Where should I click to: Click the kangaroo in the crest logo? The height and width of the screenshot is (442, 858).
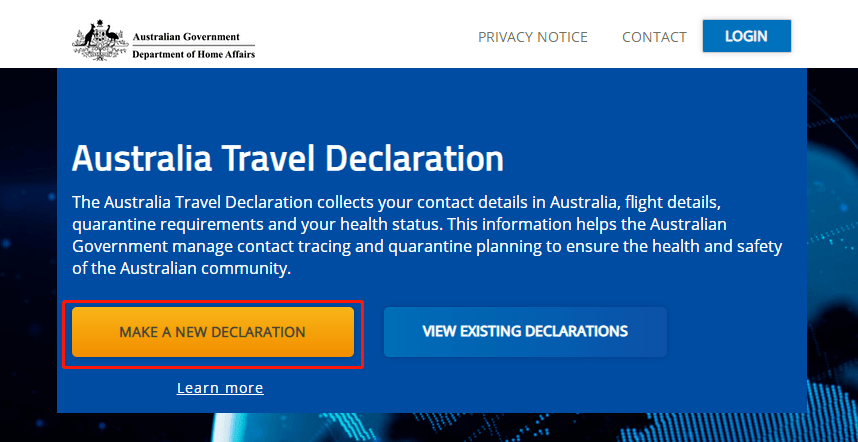pos(85,38)
